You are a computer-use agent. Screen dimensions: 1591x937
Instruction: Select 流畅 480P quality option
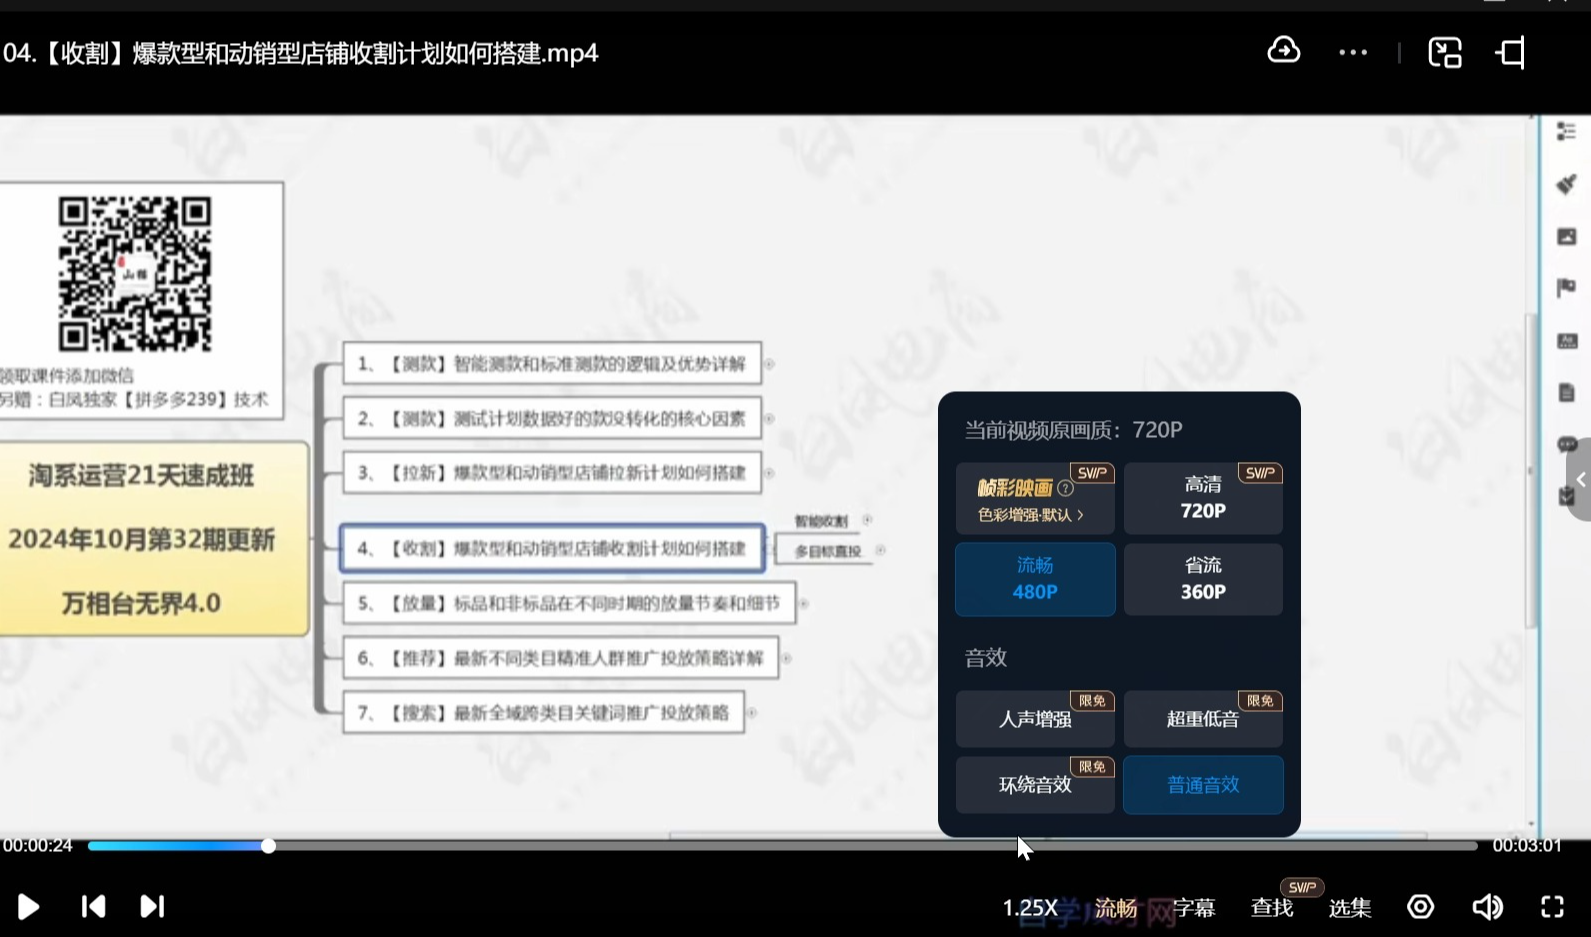tap(1035, 579)
